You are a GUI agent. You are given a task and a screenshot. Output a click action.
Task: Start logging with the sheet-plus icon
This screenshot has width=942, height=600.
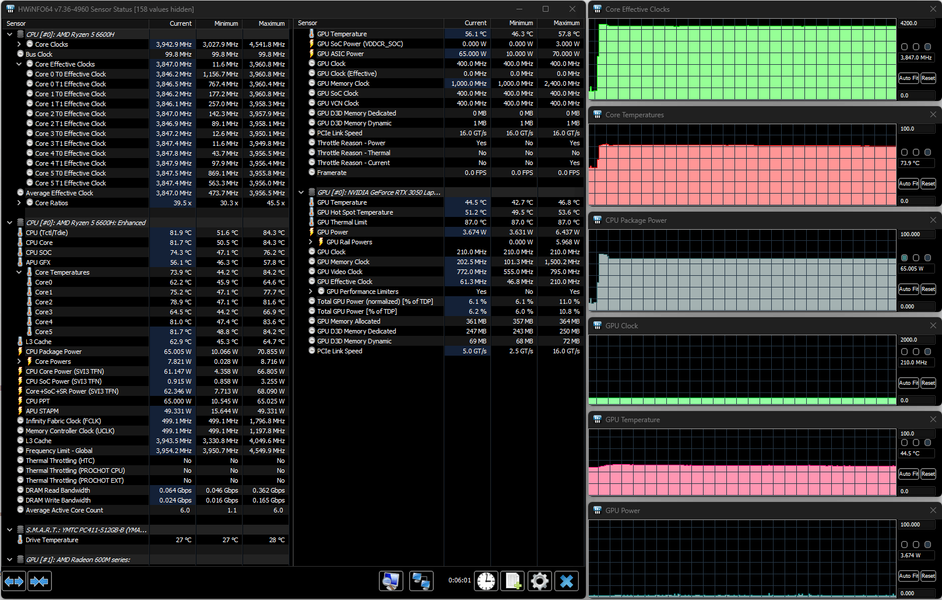point(512,581)
